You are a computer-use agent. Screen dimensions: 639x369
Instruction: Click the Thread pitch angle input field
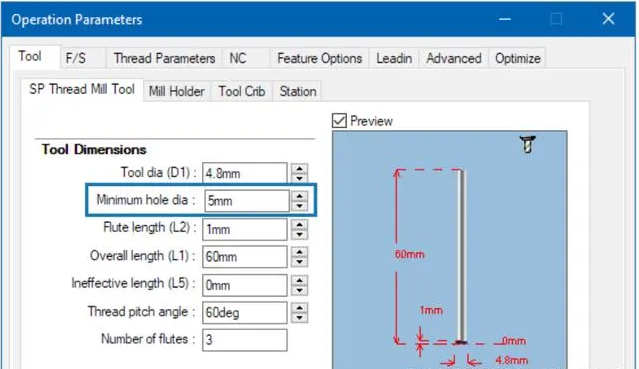pos(245,313)
